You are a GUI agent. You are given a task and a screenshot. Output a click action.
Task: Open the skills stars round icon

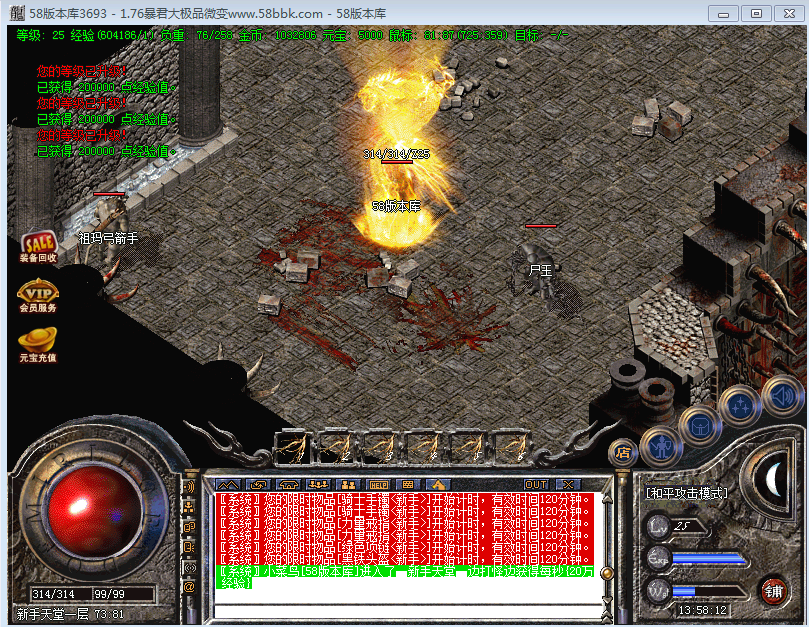point(740,406)
